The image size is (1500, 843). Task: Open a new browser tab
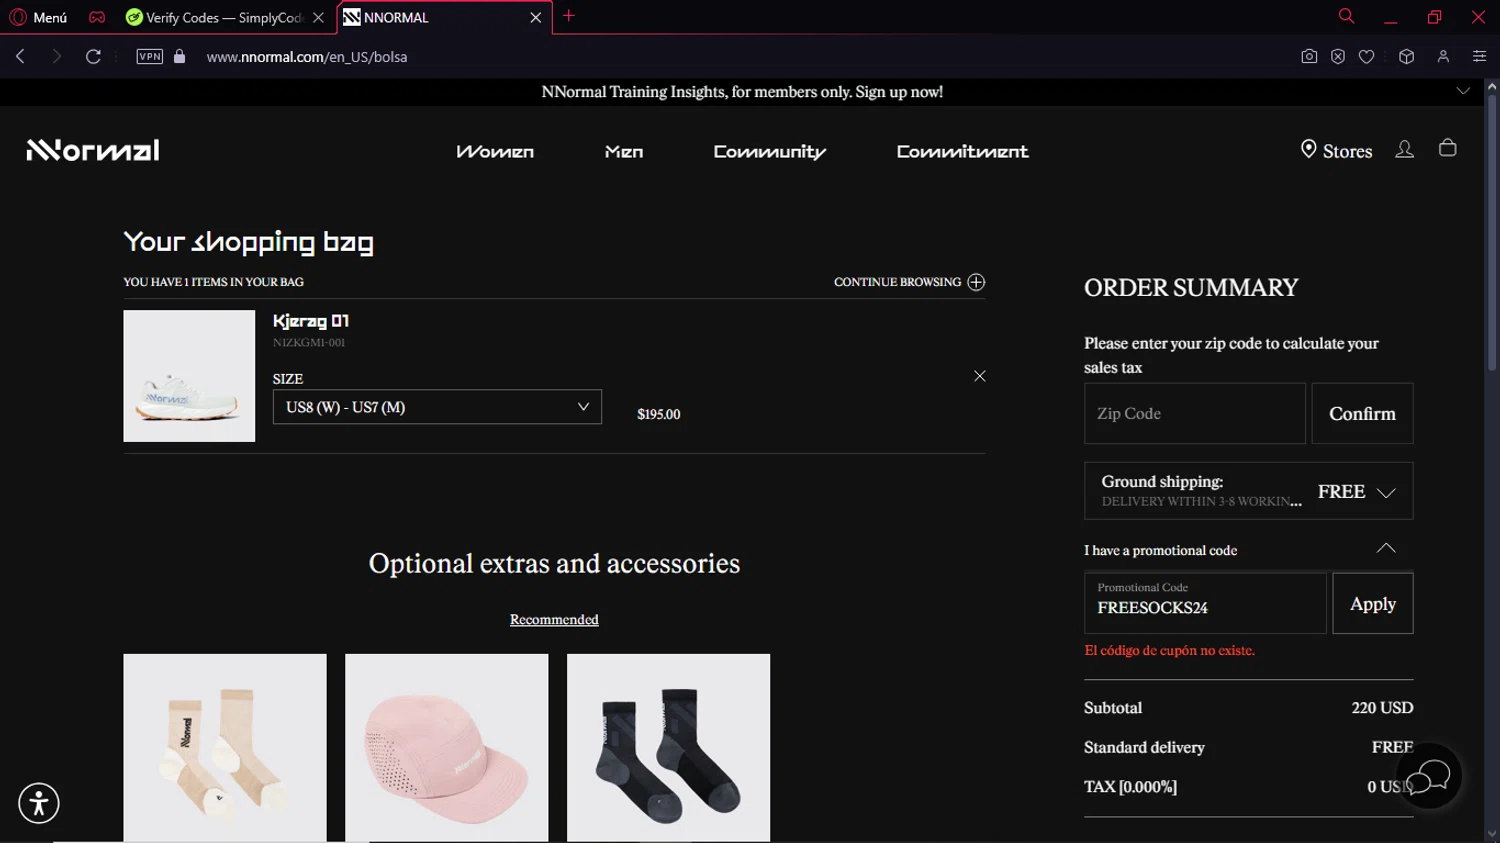pos(569,16)
